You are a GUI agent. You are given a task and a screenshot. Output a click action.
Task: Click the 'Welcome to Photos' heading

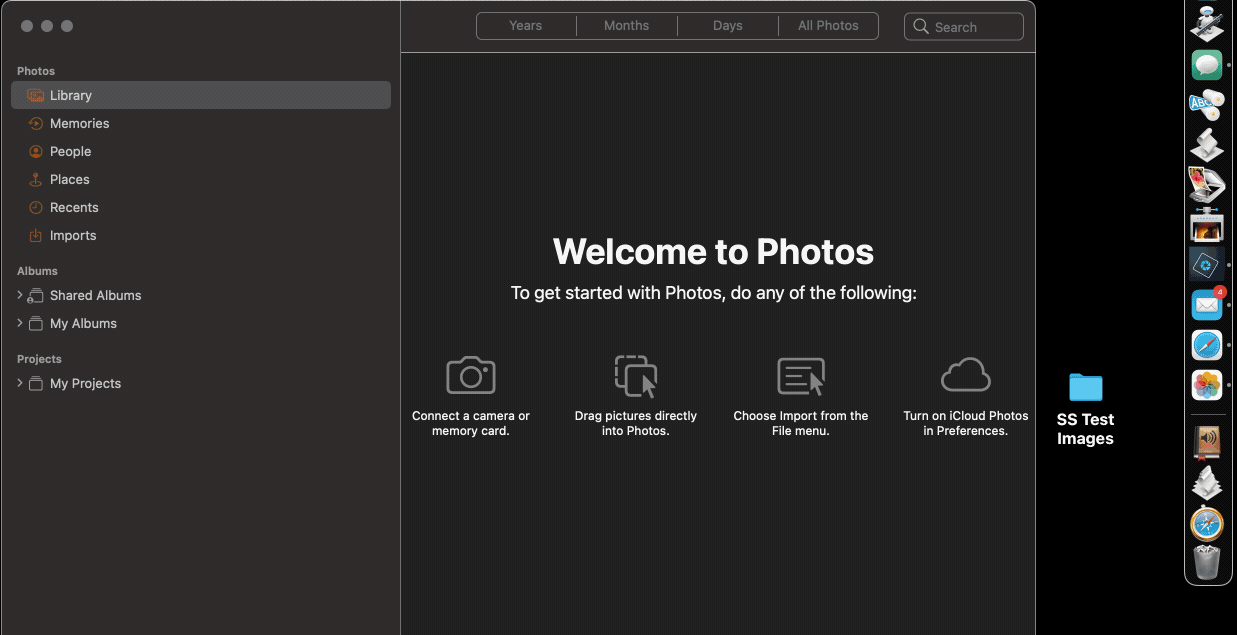coord(713,251)
